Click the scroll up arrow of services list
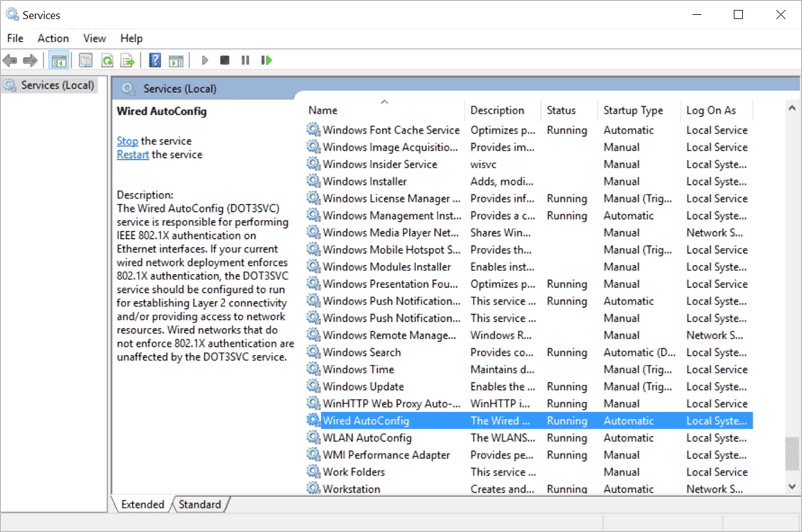Image resolution: width=802 pixels, height=532 pixels. pyautogui.click(x=792, y=108)
